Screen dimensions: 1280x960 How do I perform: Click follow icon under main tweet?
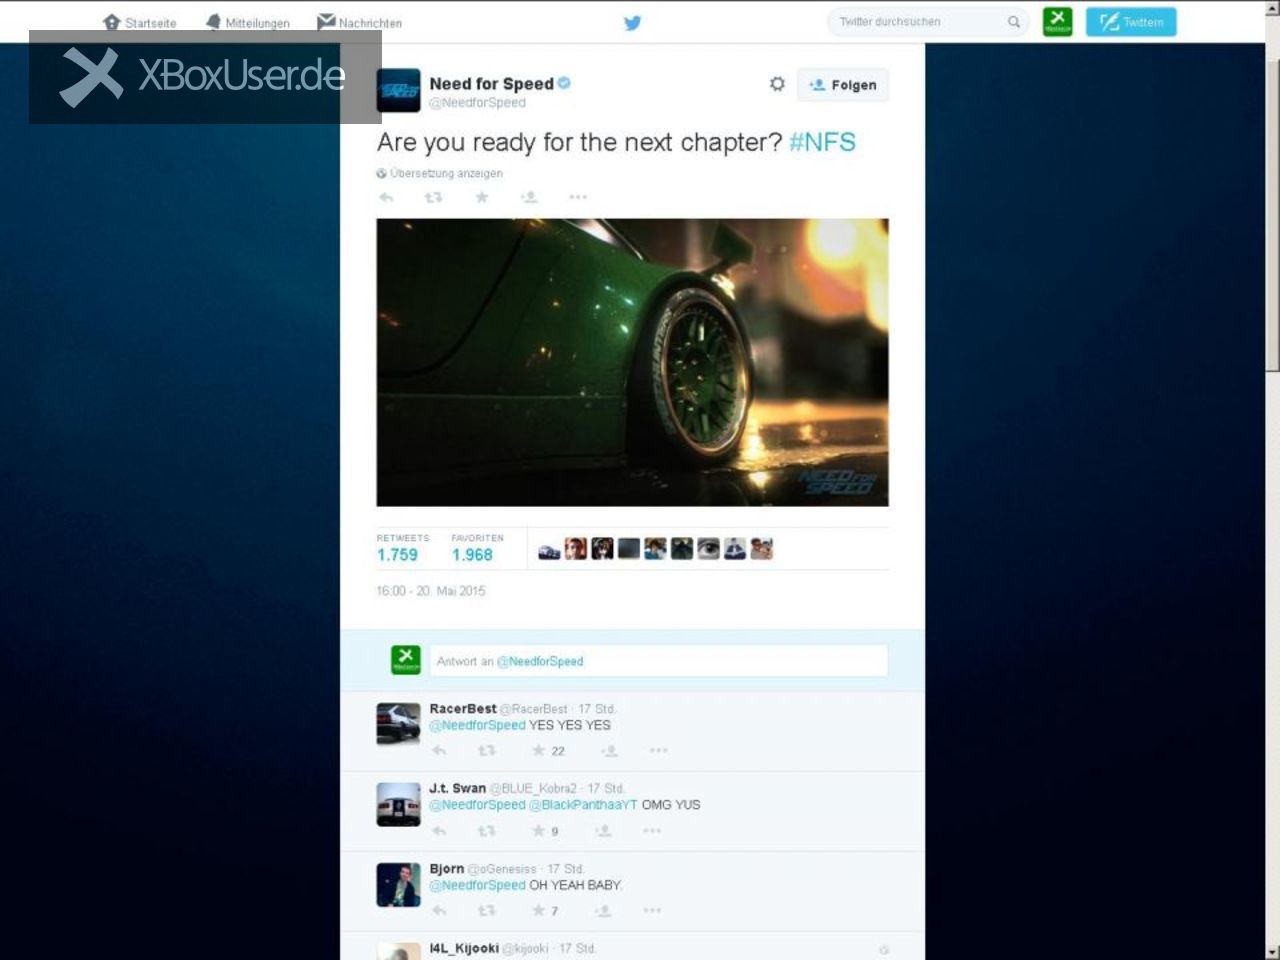point(529,197)
